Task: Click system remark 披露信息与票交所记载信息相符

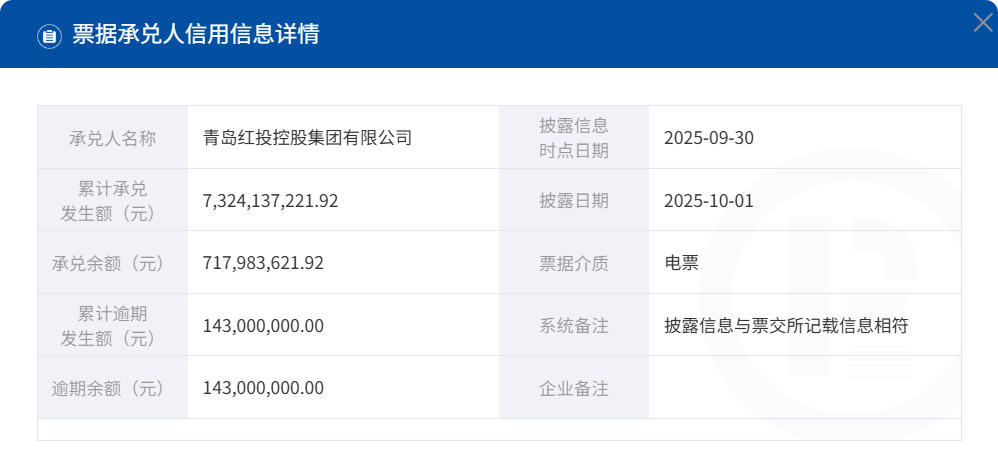Action: (786, 326)
